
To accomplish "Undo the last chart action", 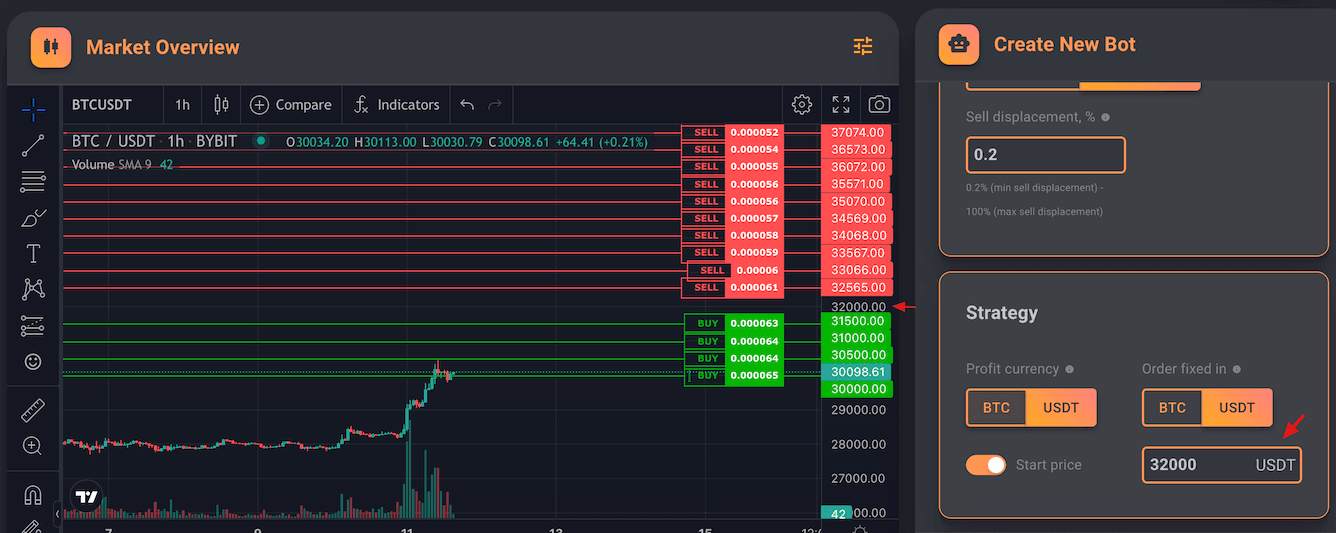I will click(467, 105).
